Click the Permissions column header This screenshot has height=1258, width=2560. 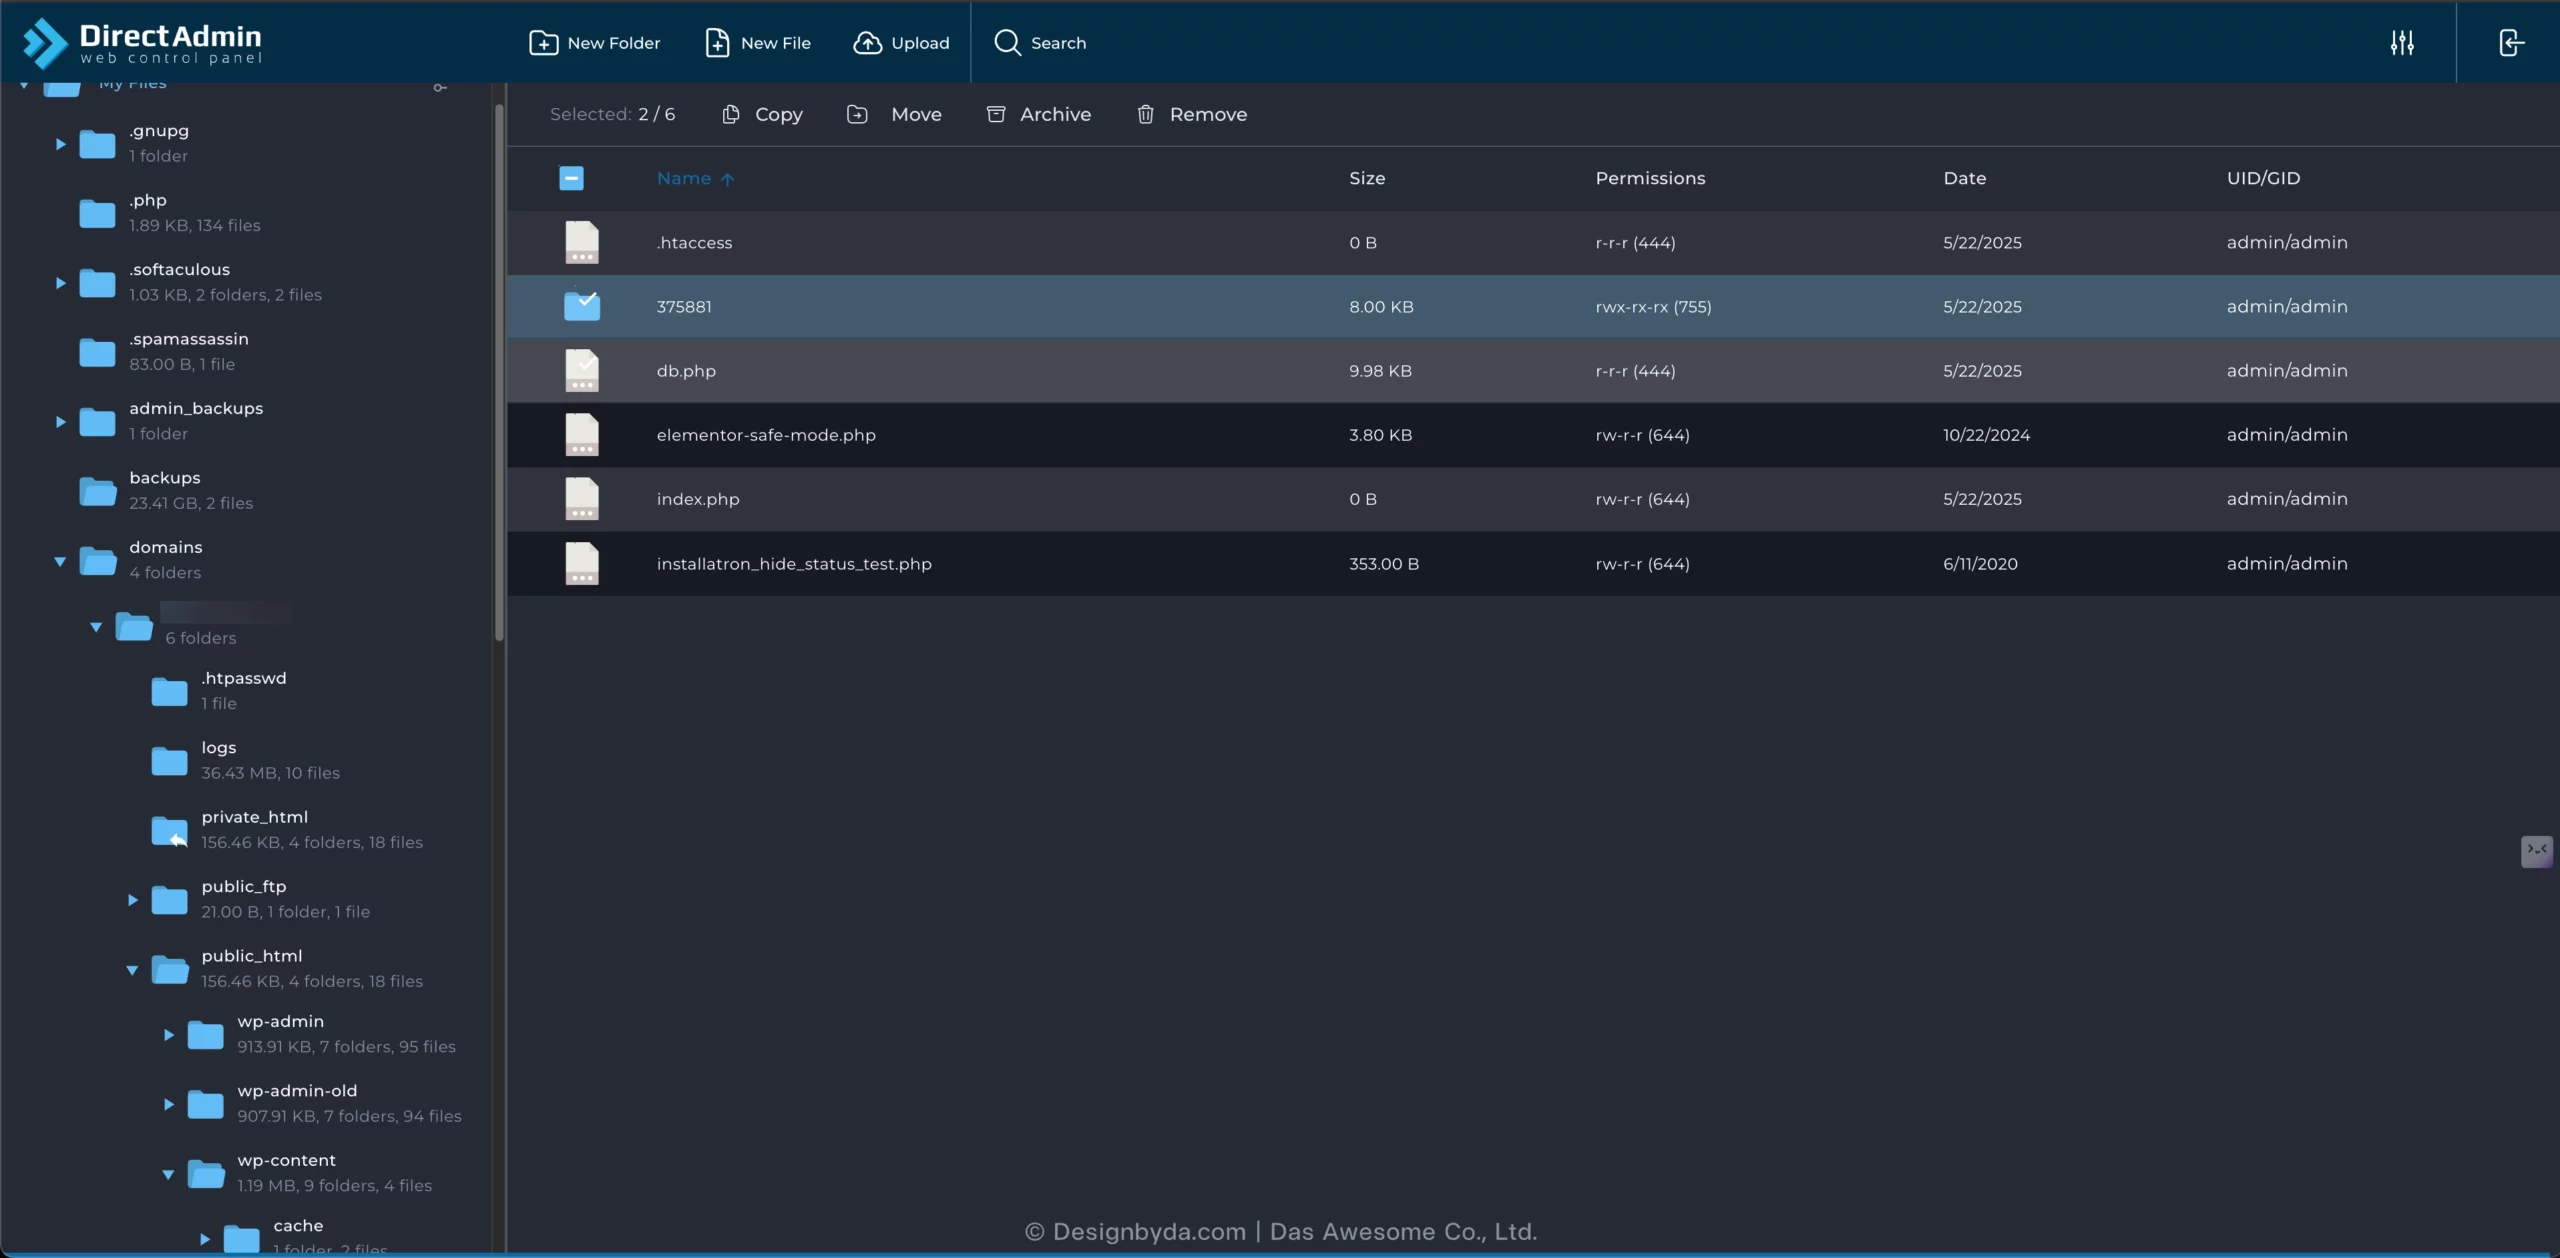click(1650, 178)
